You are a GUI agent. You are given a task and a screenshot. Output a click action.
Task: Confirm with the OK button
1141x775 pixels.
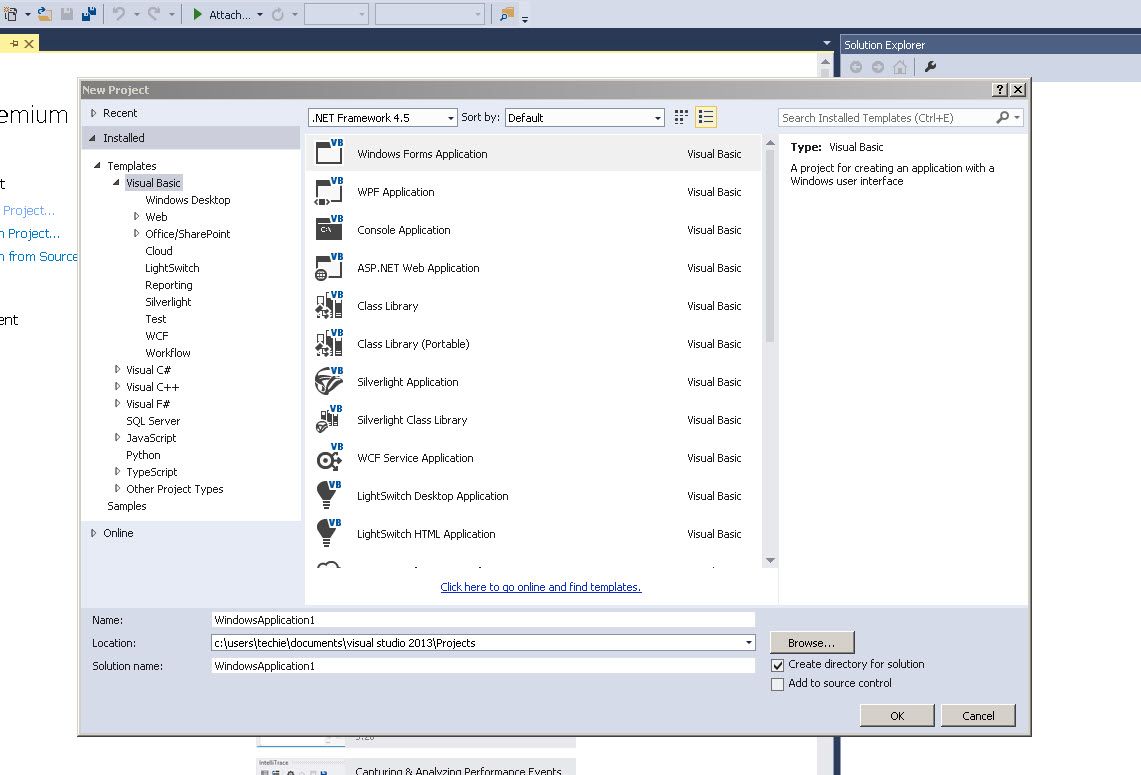point(896,715)
